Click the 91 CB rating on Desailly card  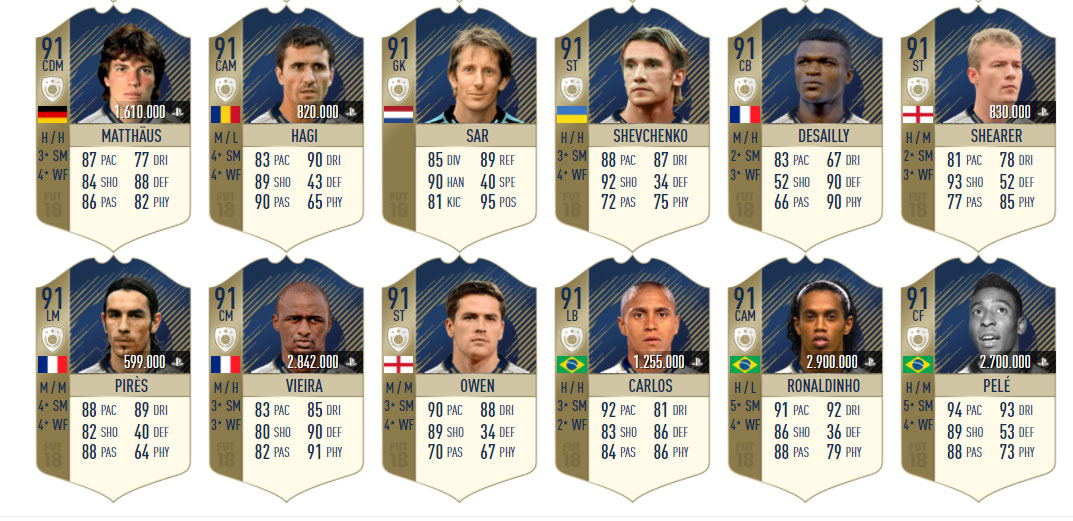point(745,55)
